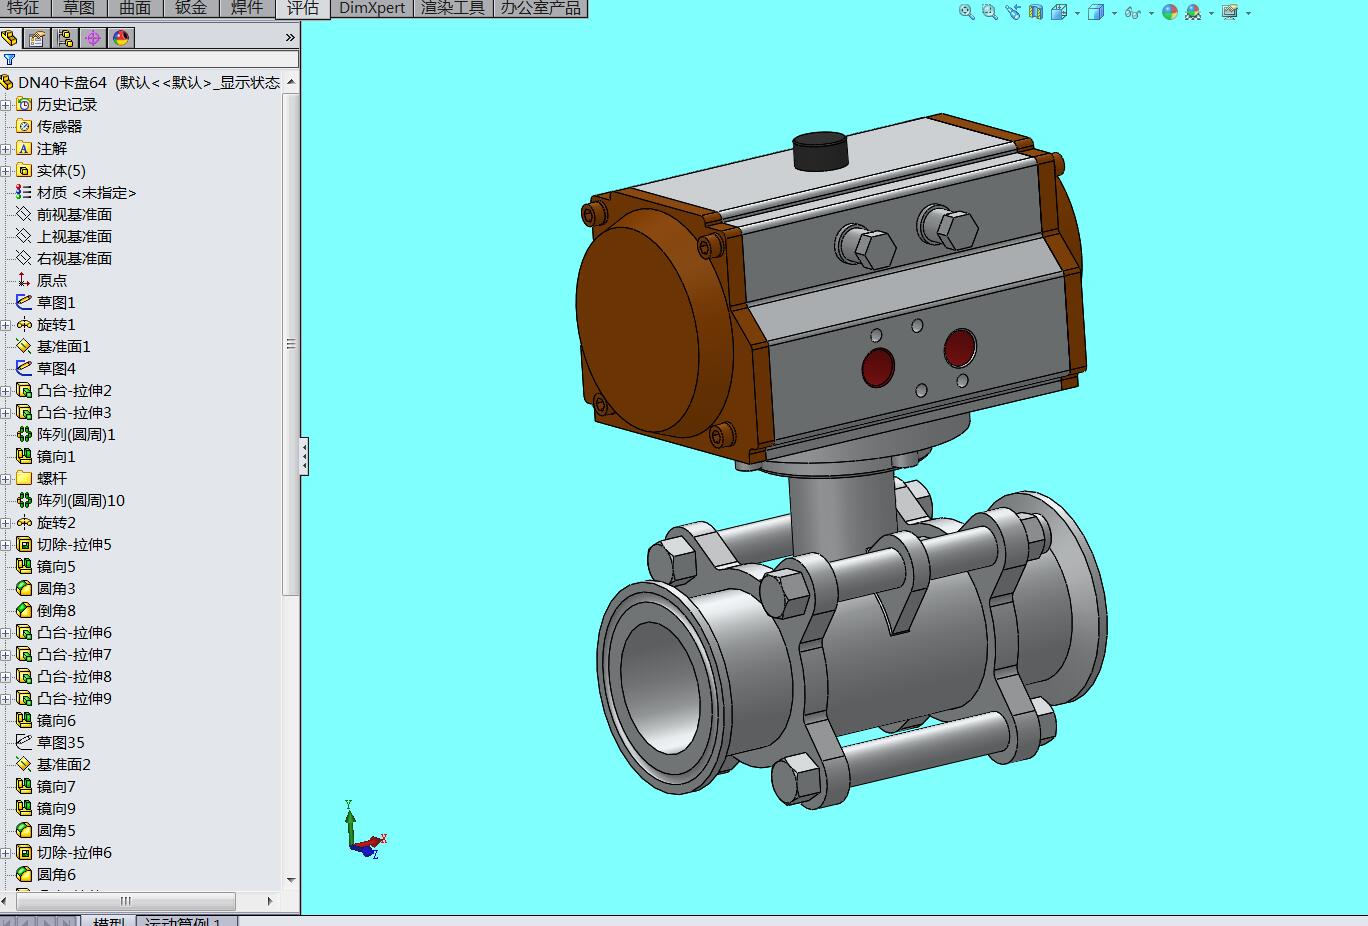
Task: Switch to the 草图 ribbon tab
Action: point(79,8)
